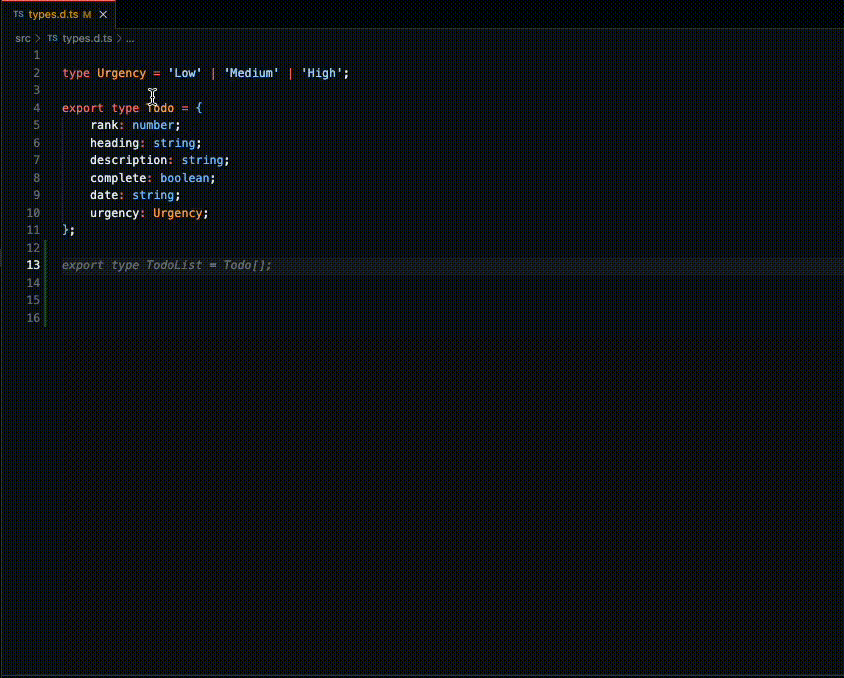Click the 'string' type on line 6
The width and height of the screenshot is (844, 678).
[x=174, y=143]
